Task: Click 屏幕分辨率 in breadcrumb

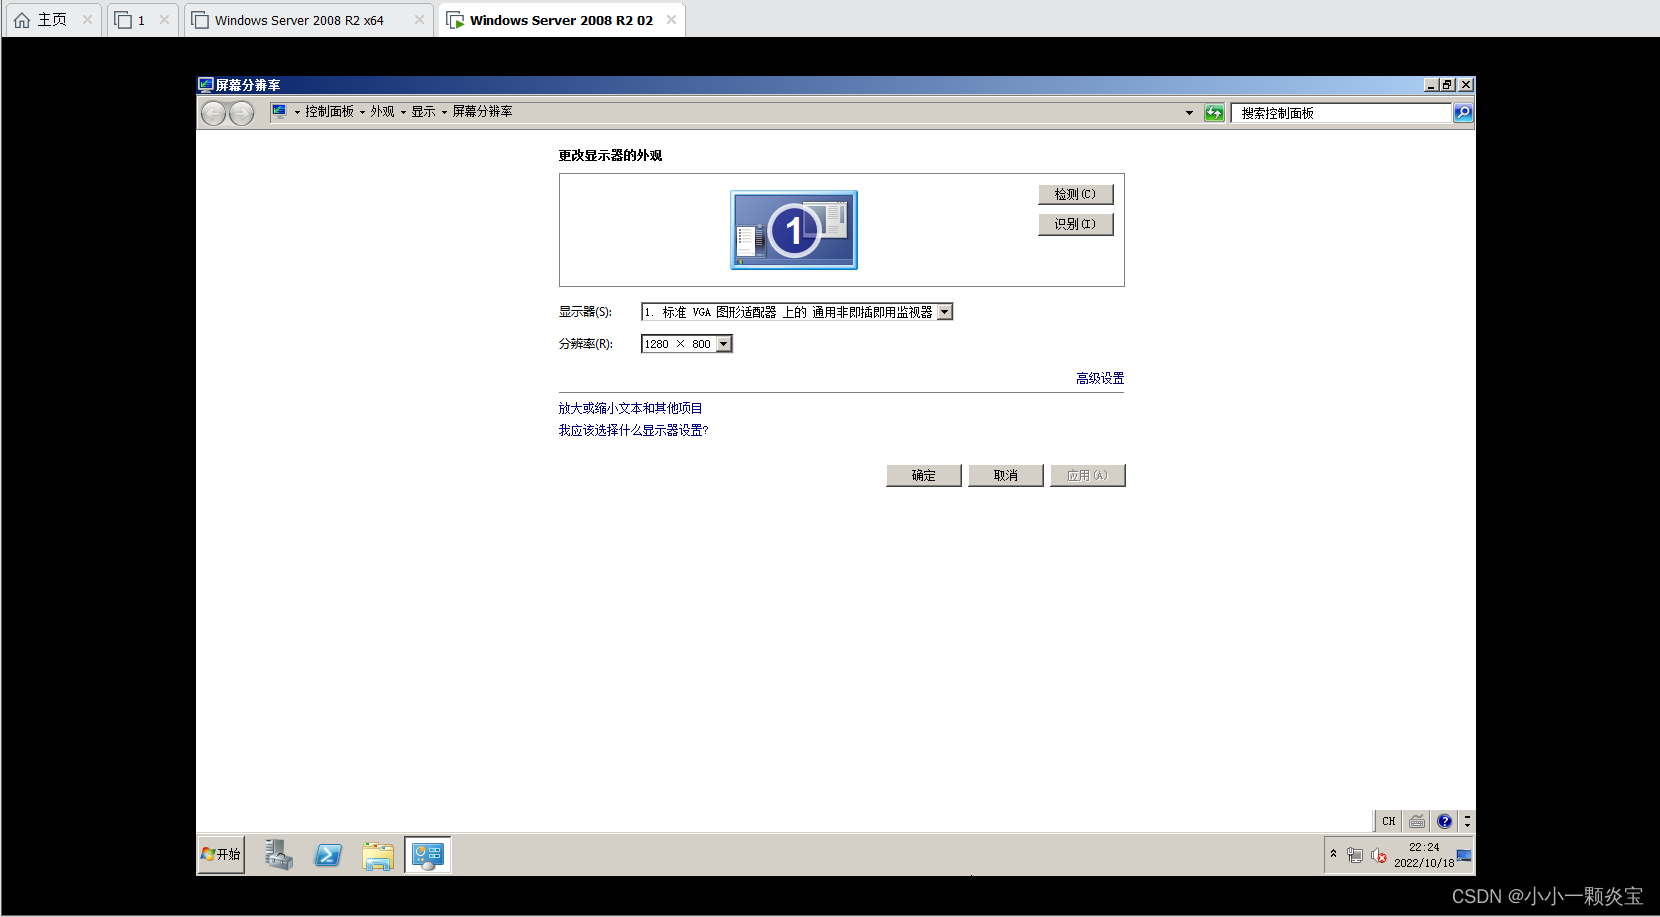Action: [x=482, y=112]
